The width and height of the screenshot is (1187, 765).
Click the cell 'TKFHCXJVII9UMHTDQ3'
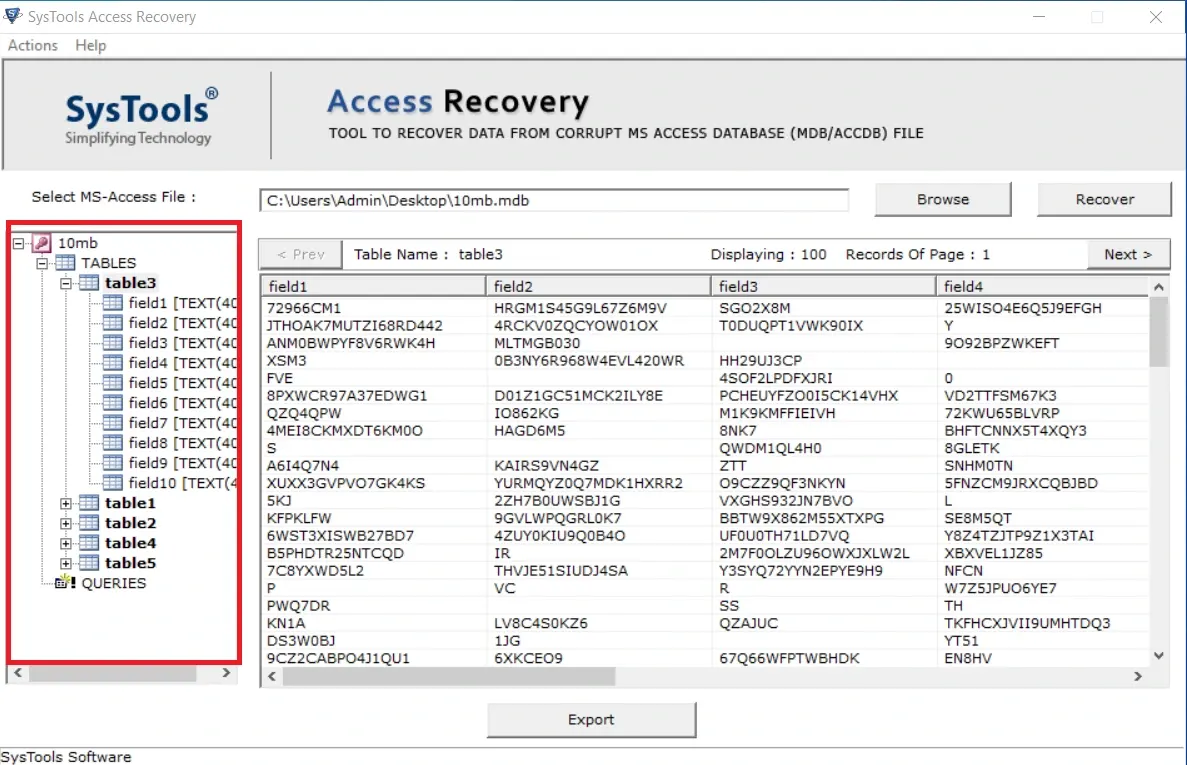(1027, 623)
